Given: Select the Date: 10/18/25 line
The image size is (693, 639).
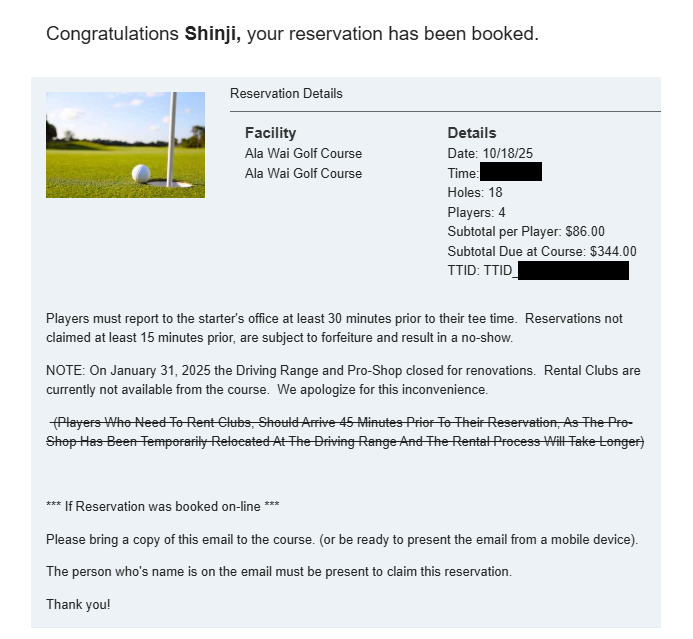Looking at the screenshot, I should pyautogui.click(x=489, y=153).
